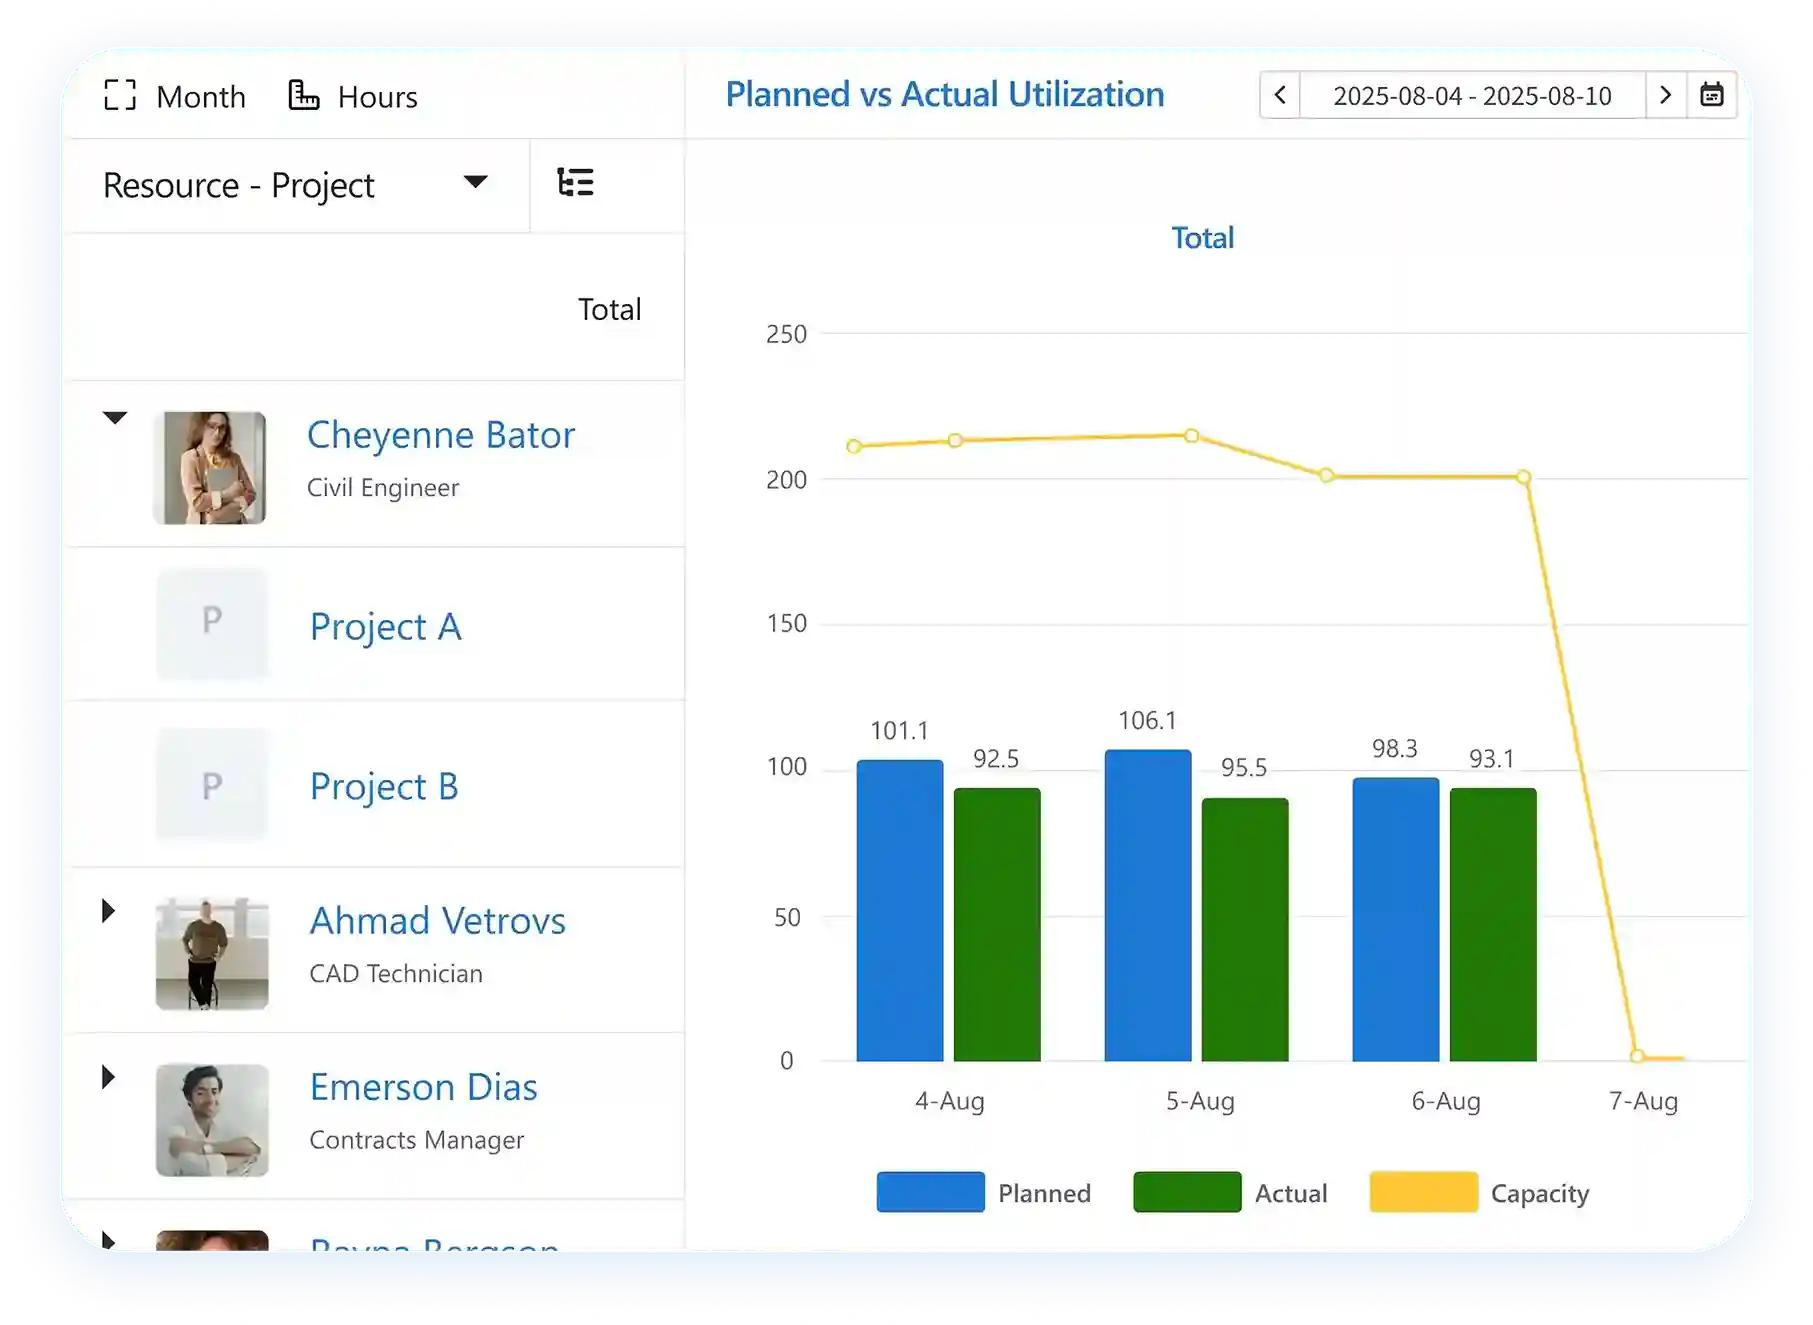
Task: Open the Project A link
Action: [385, 627]
